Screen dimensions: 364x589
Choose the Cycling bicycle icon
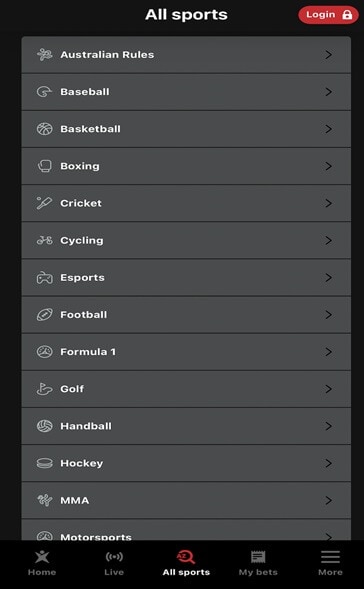[x=44, y=240]
